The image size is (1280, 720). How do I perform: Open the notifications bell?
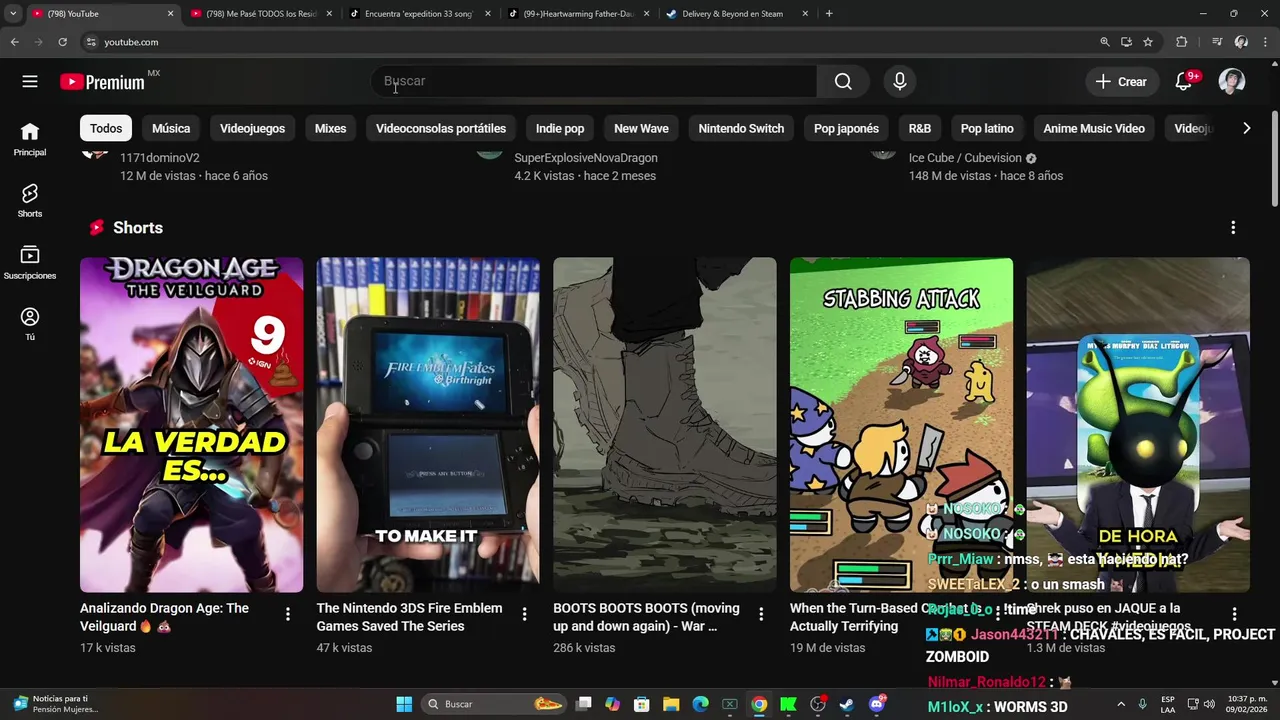coord(1183,82)
